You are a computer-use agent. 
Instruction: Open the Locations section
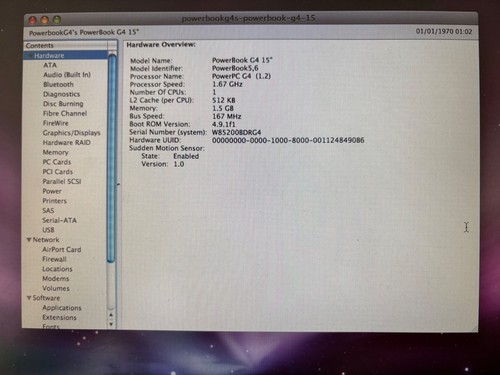coord(57,269)
